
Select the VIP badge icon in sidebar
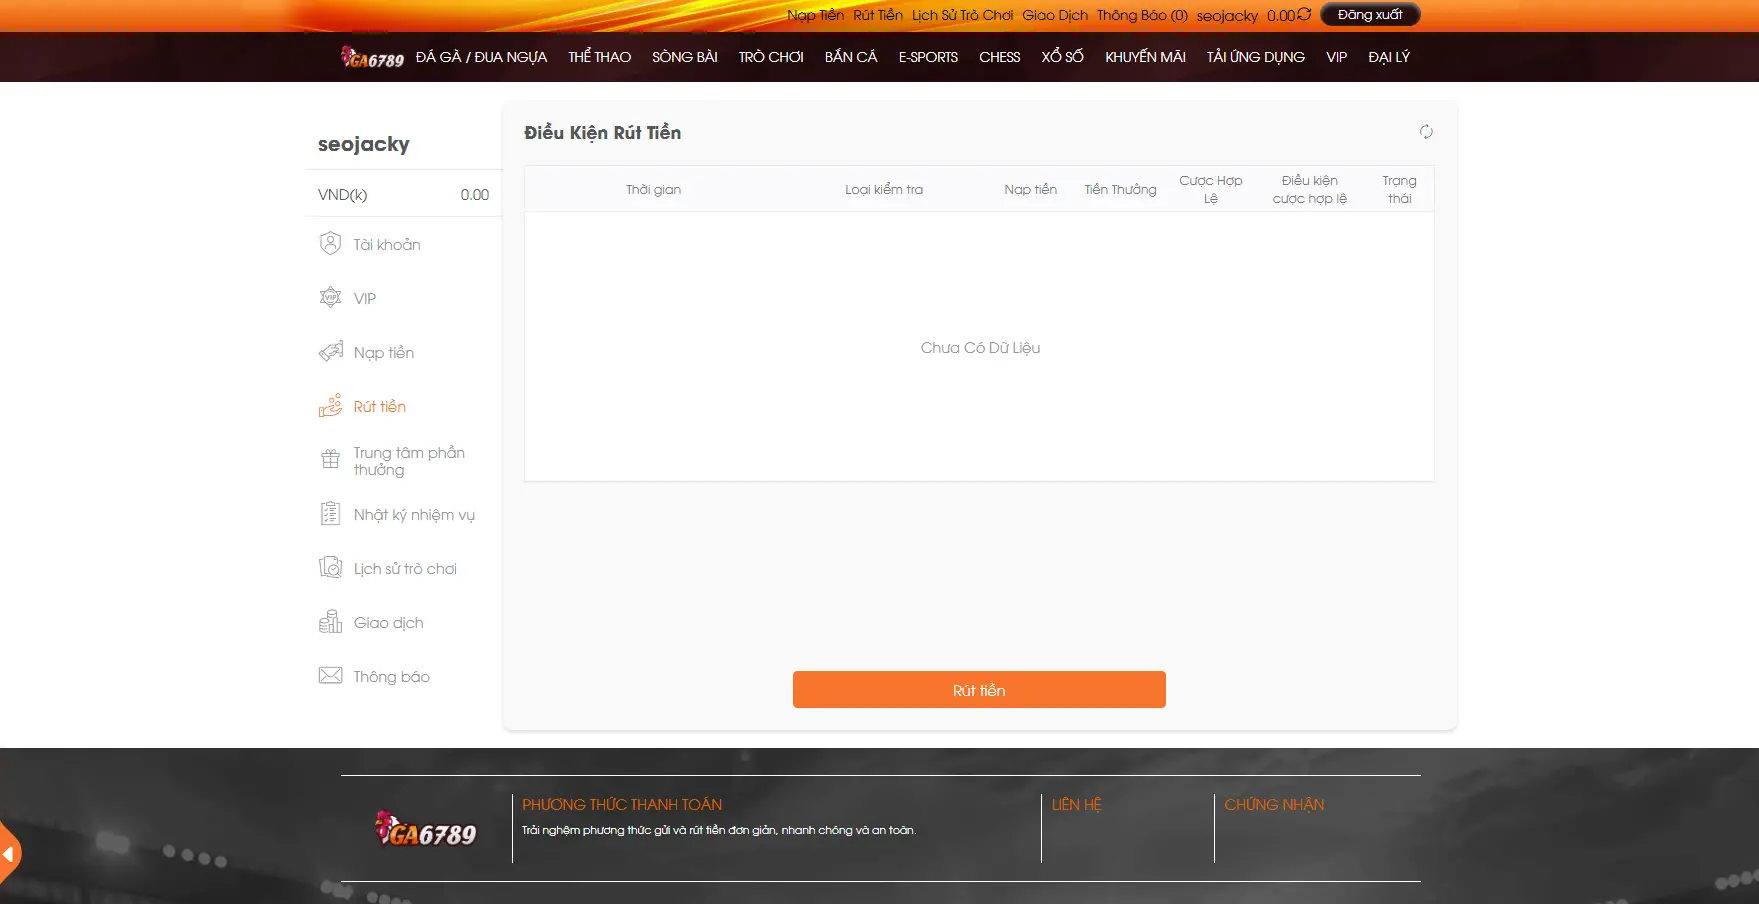coord(330,298)
